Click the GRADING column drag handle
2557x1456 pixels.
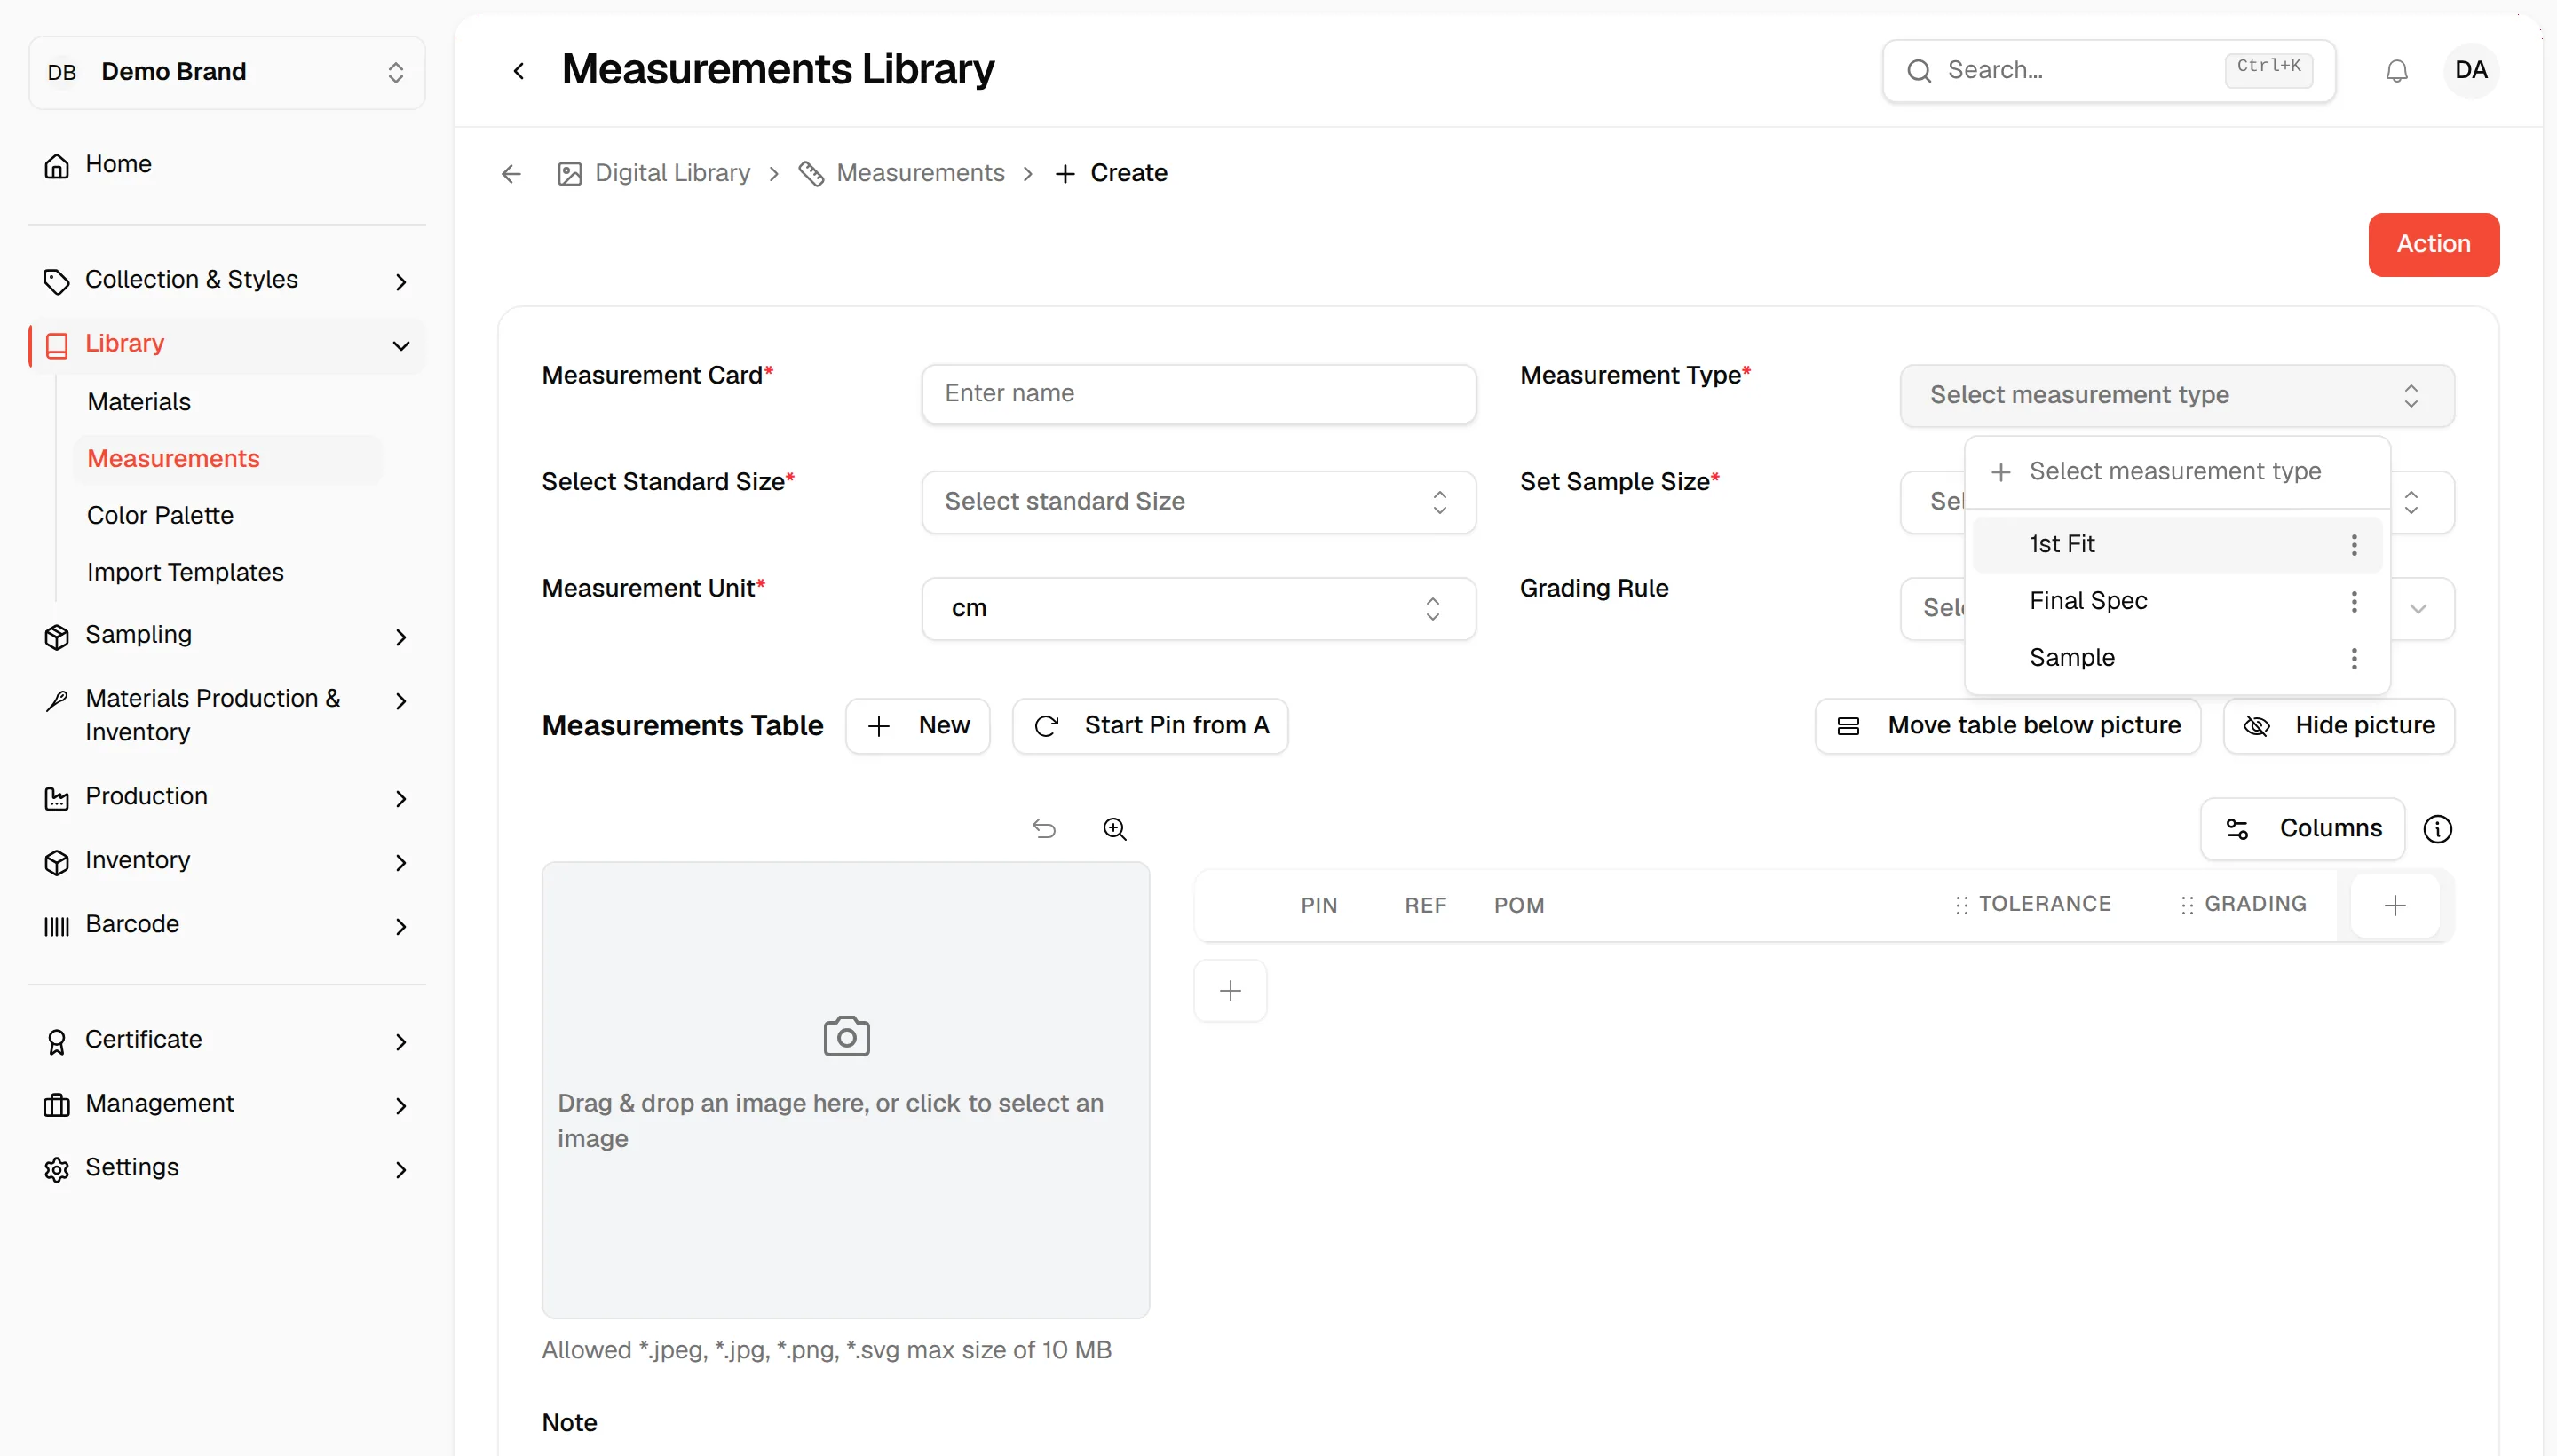point(2186,905)
